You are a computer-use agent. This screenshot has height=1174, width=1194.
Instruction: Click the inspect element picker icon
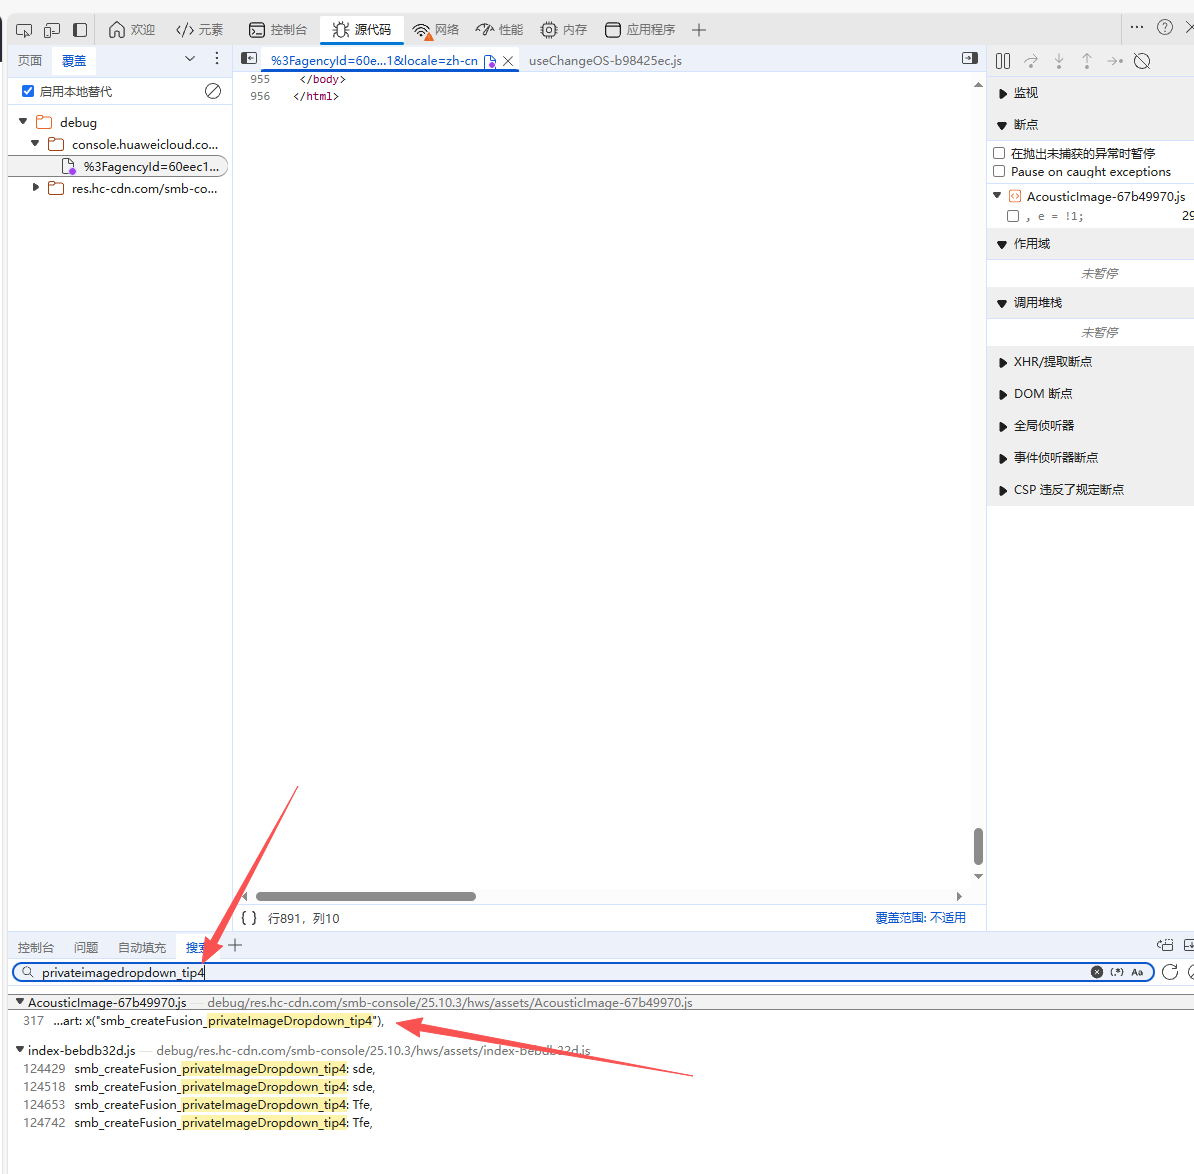(x=24, y=30)
